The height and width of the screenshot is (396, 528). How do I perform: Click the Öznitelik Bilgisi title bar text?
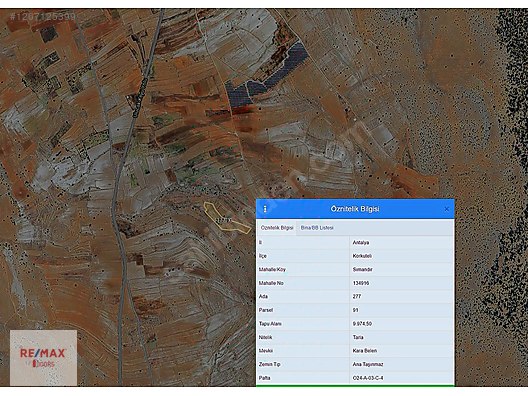(x=355, y=209)
